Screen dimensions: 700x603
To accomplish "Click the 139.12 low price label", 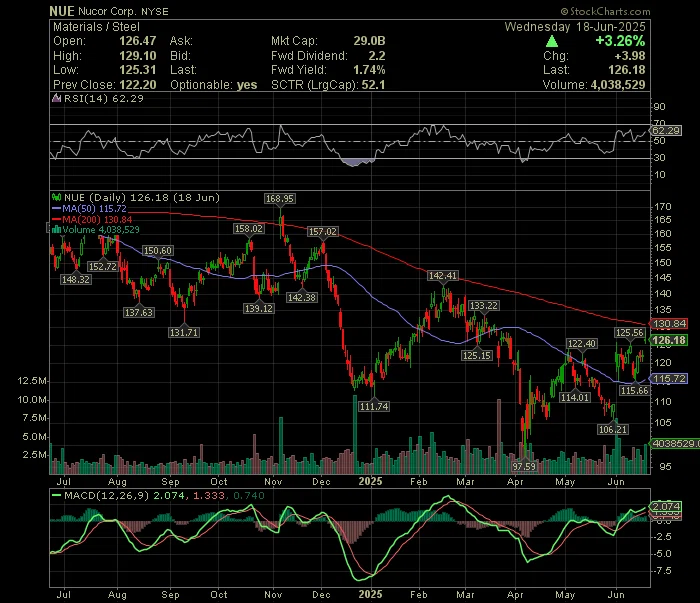I will click(258, 308).
